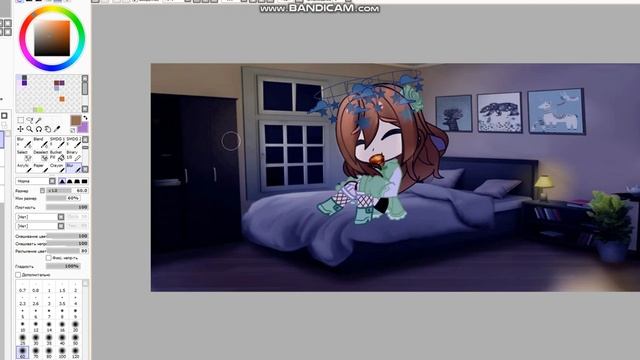Click the foreground brown color swatch

pos(76,120)
